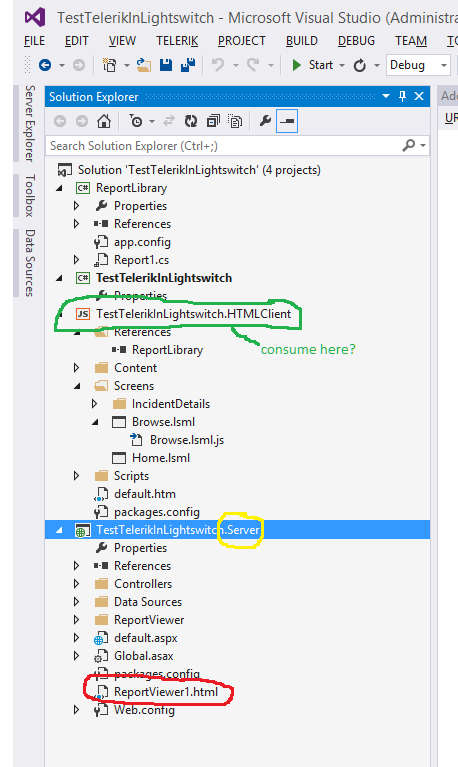Click Solution Explorer Home icon
This screenshot has height=767, width=458.
point(104,121)
